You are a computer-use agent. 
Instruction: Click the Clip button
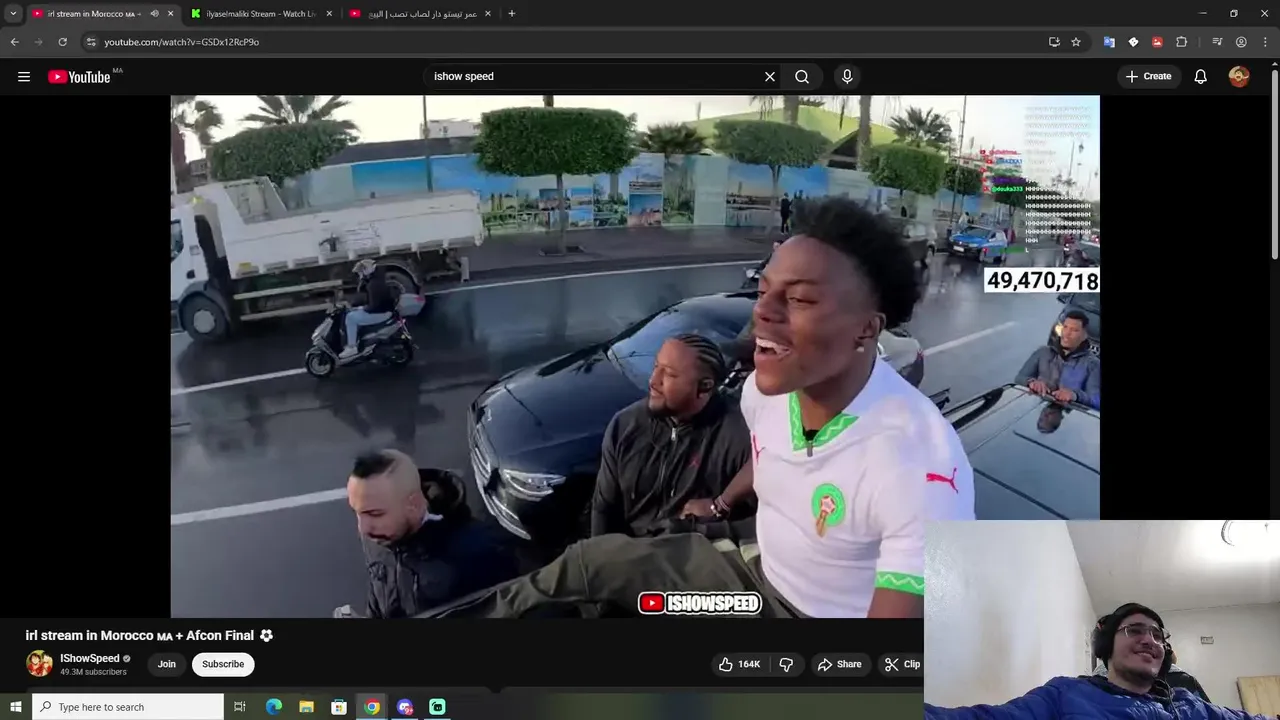point(902,664)
